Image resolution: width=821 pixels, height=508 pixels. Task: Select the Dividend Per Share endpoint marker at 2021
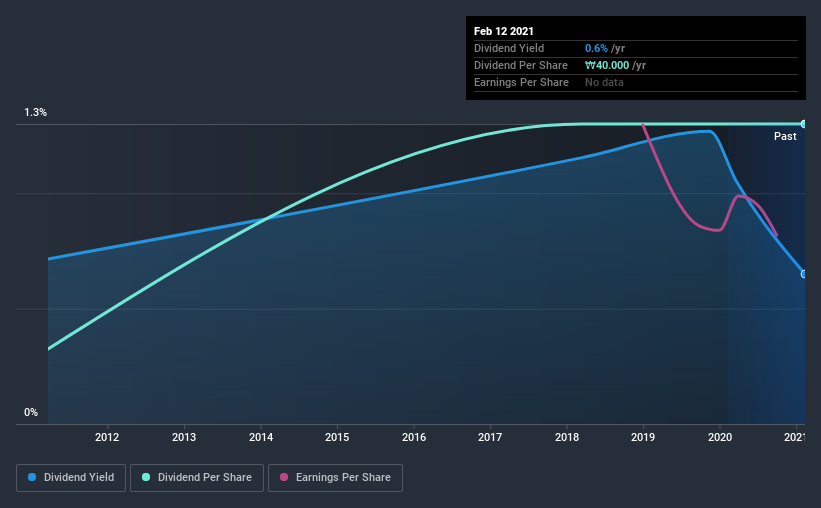[803, 124]
